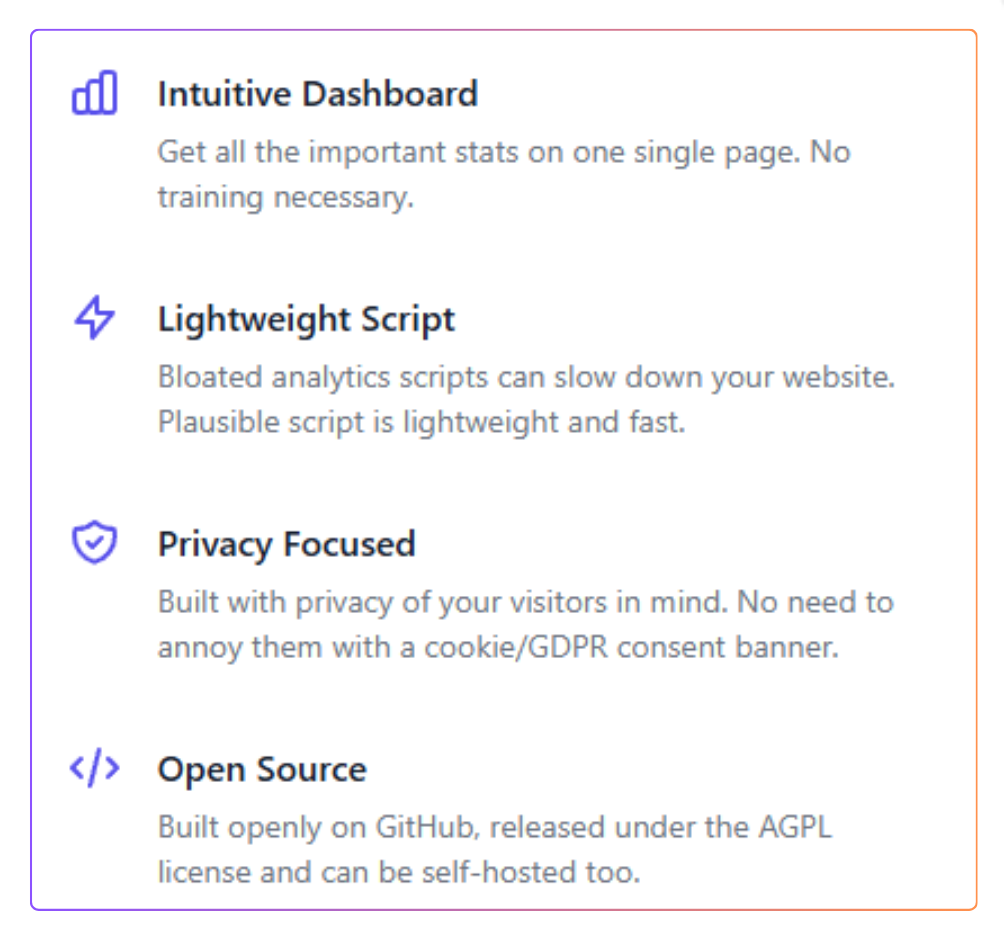Click the word GitHub in Open Source description
This screenshot has width=1004, height=934.
click(x=427, y=827)
